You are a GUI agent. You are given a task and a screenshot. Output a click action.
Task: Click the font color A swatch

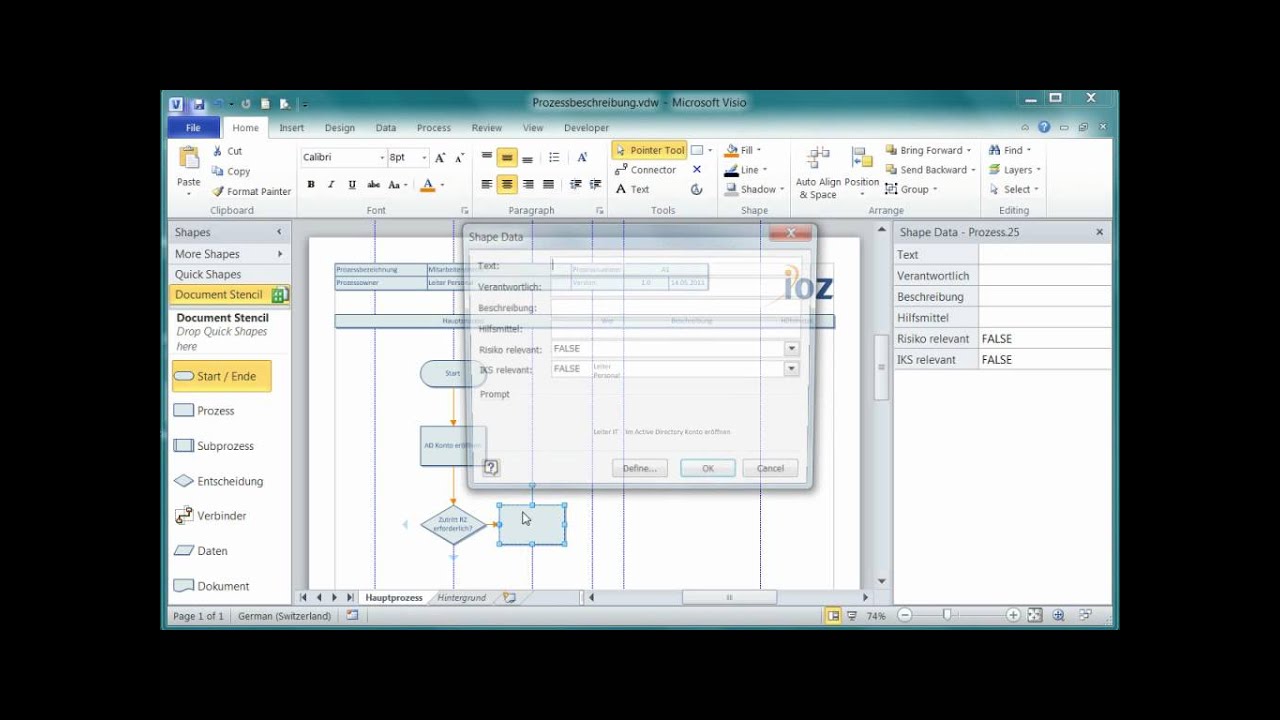coord(428,185)
